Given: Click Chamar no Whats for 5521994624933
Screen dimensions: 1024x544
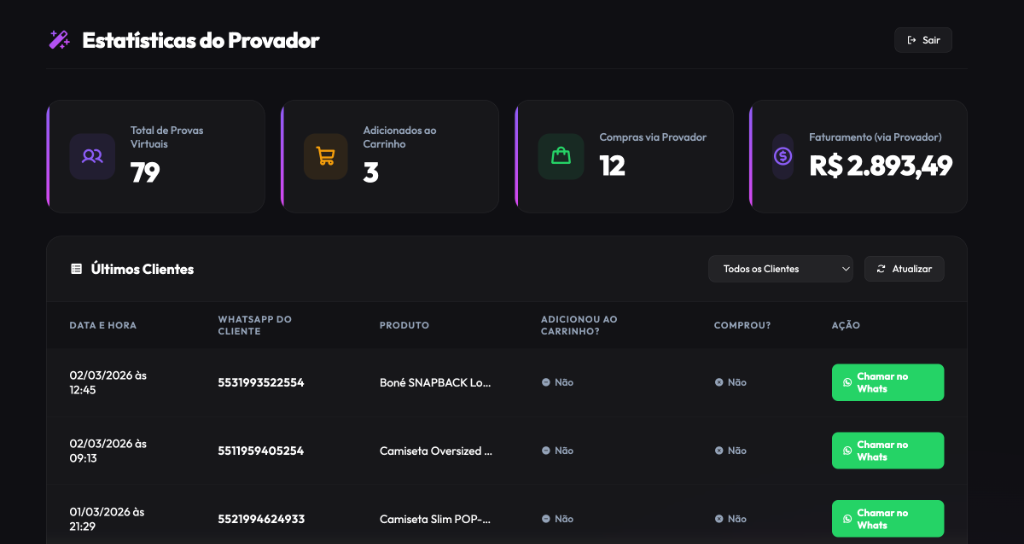Looking at the screenshot, I should [887, 518].
